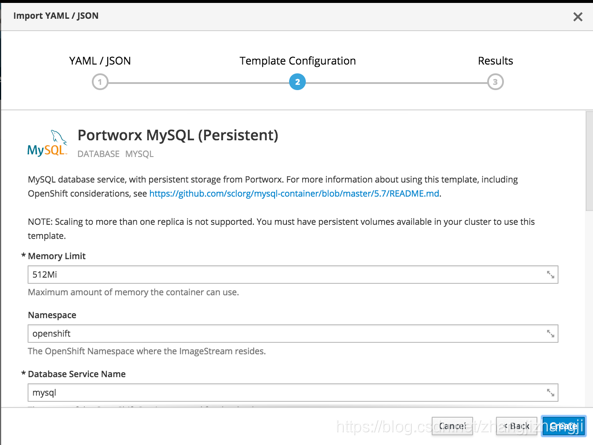Open the mysql-container README GitHub link
593x445 pixels.
294,194
